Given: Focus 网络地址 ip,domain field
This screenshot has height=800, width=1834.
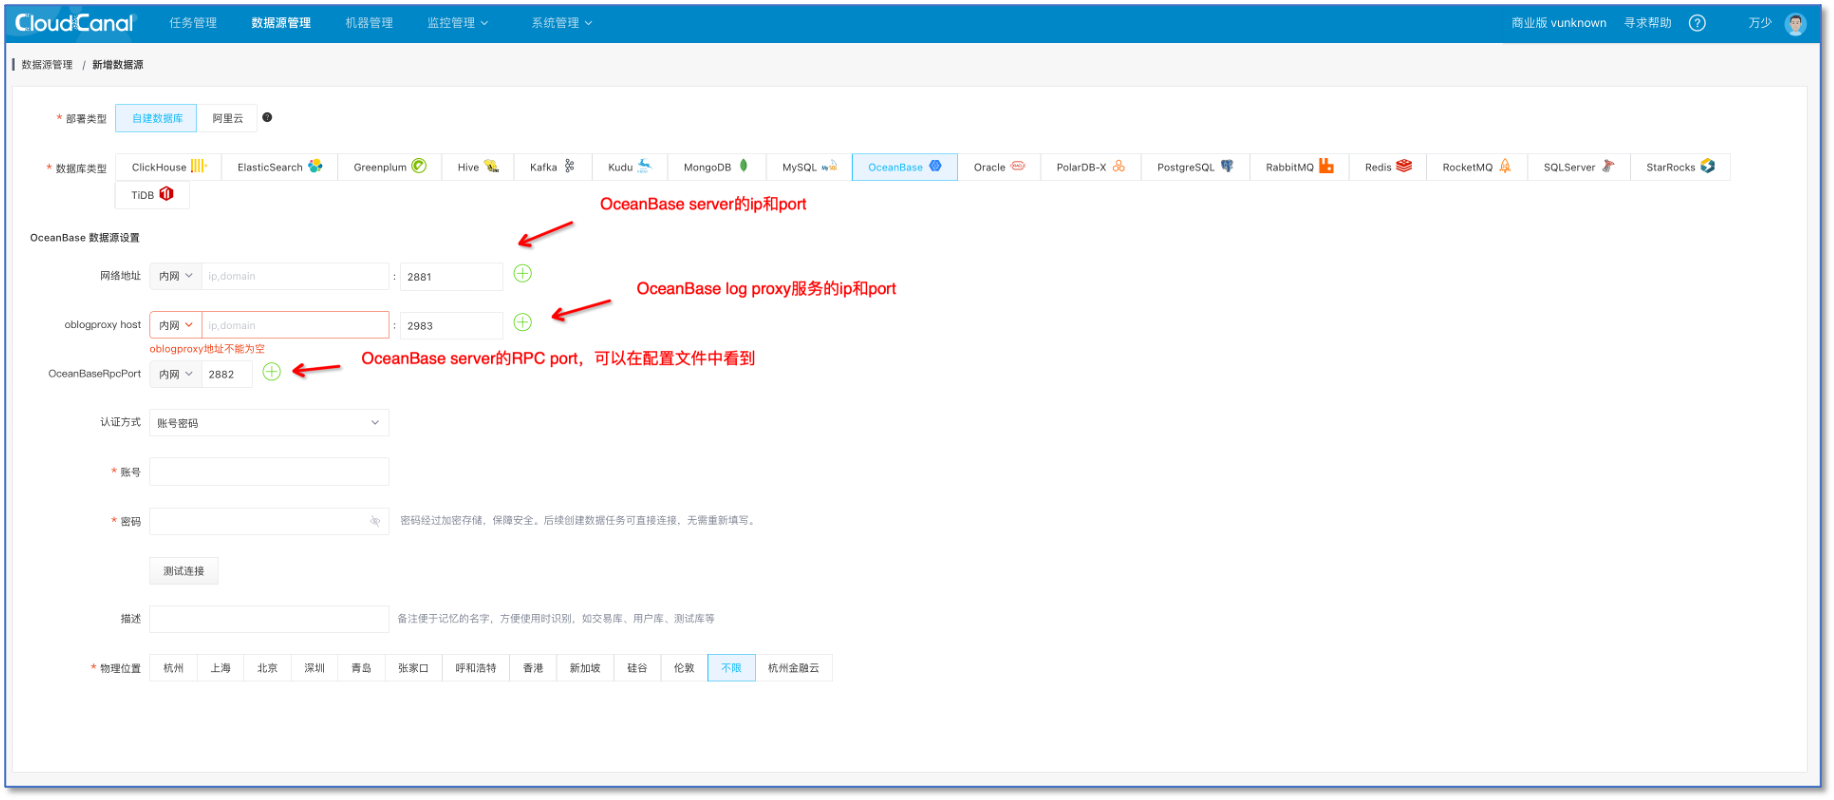Looking at the screenshot, I should [x=295, y=276].
